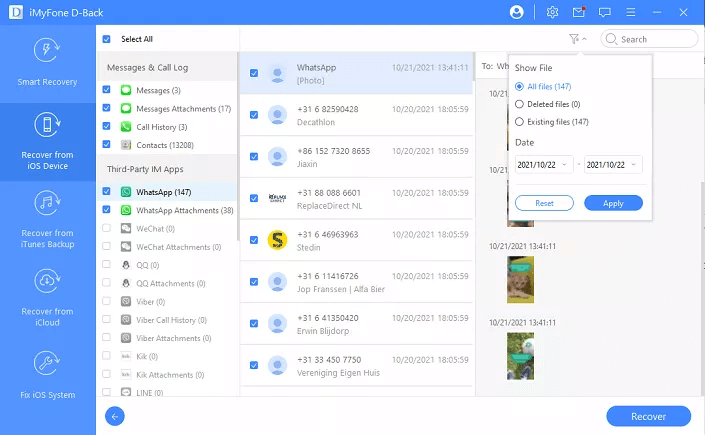Open the Jop Franssen | Alfa Bier chat
Screen dimensions: 705x435
pyautogui.click(x=356, y=282)
